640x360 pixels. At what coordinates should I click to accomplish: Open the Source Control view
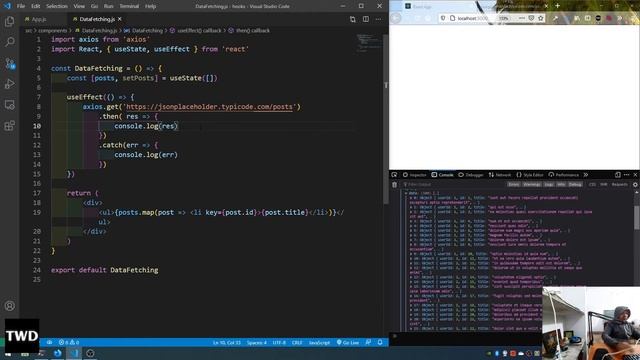click(9, 63)
